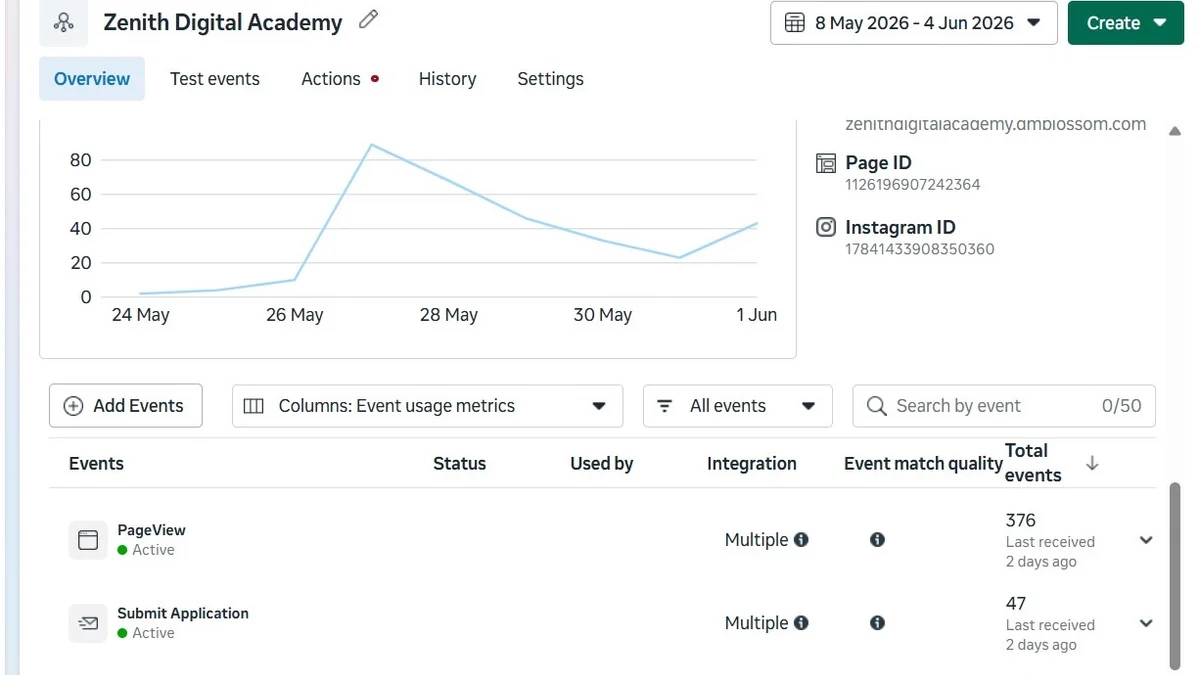This screenshot has width=1200, height=675.
Task: Click the info icon next to PageView Multiple
Action: pyautogui.click(x=801, y=539)
